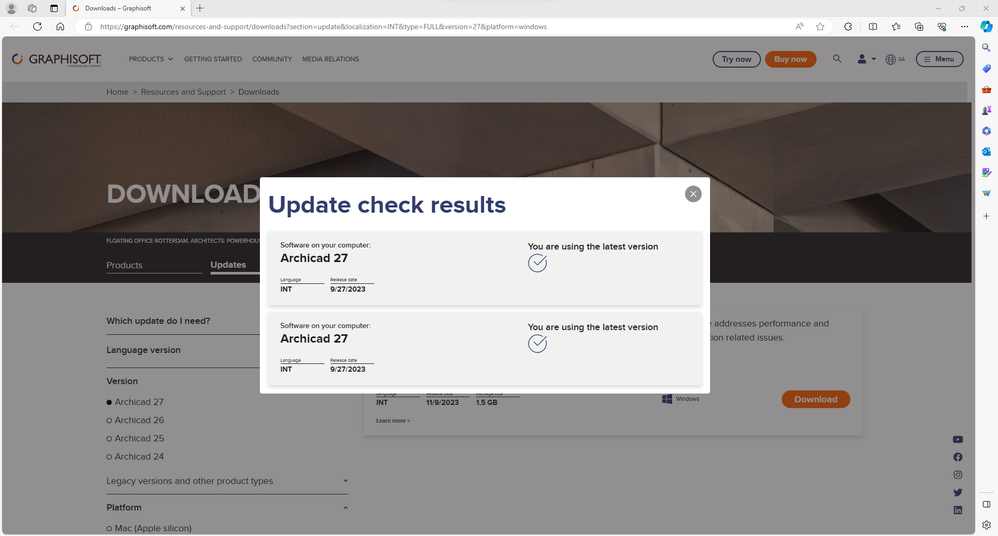Screen dimensions: 998x536
Task: Switch to the Updates tab
Action: tap(228, 265)
